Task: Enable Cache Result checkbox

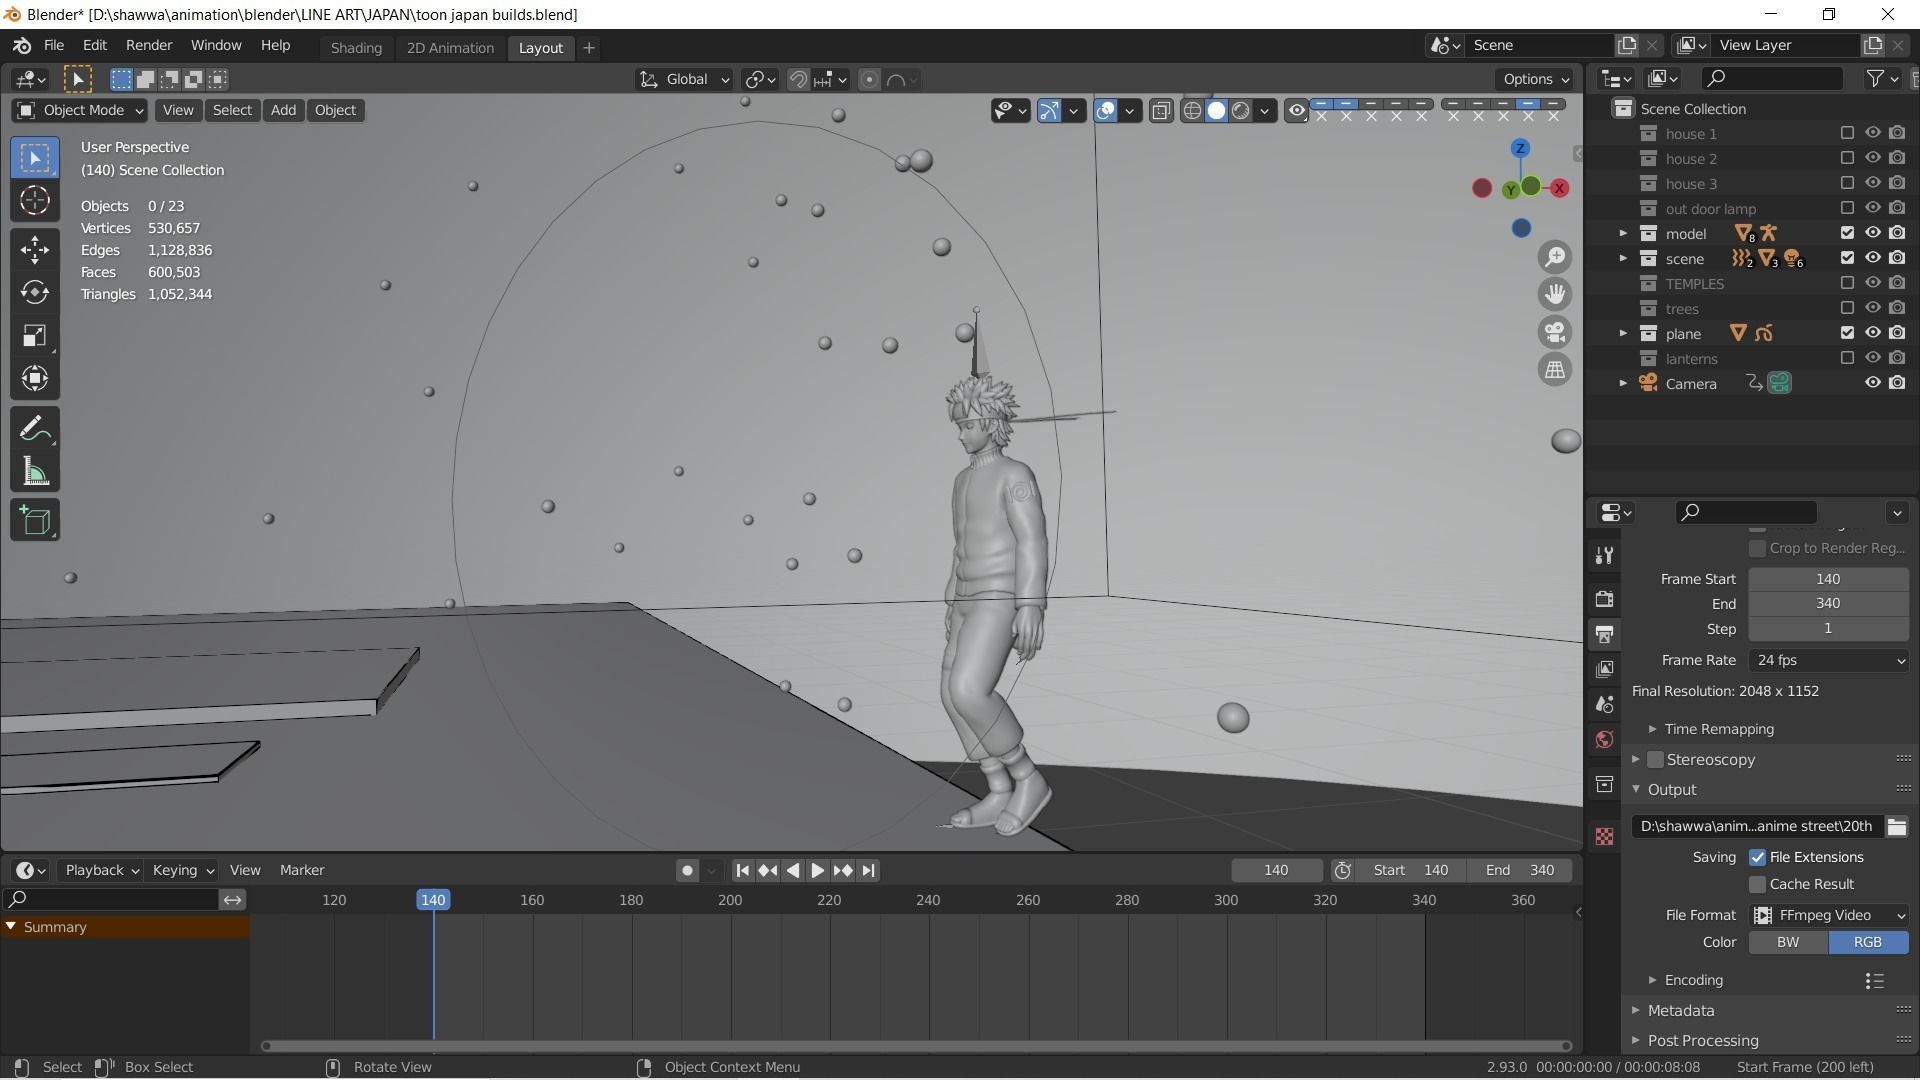Action: click(x=1757, y=884)
